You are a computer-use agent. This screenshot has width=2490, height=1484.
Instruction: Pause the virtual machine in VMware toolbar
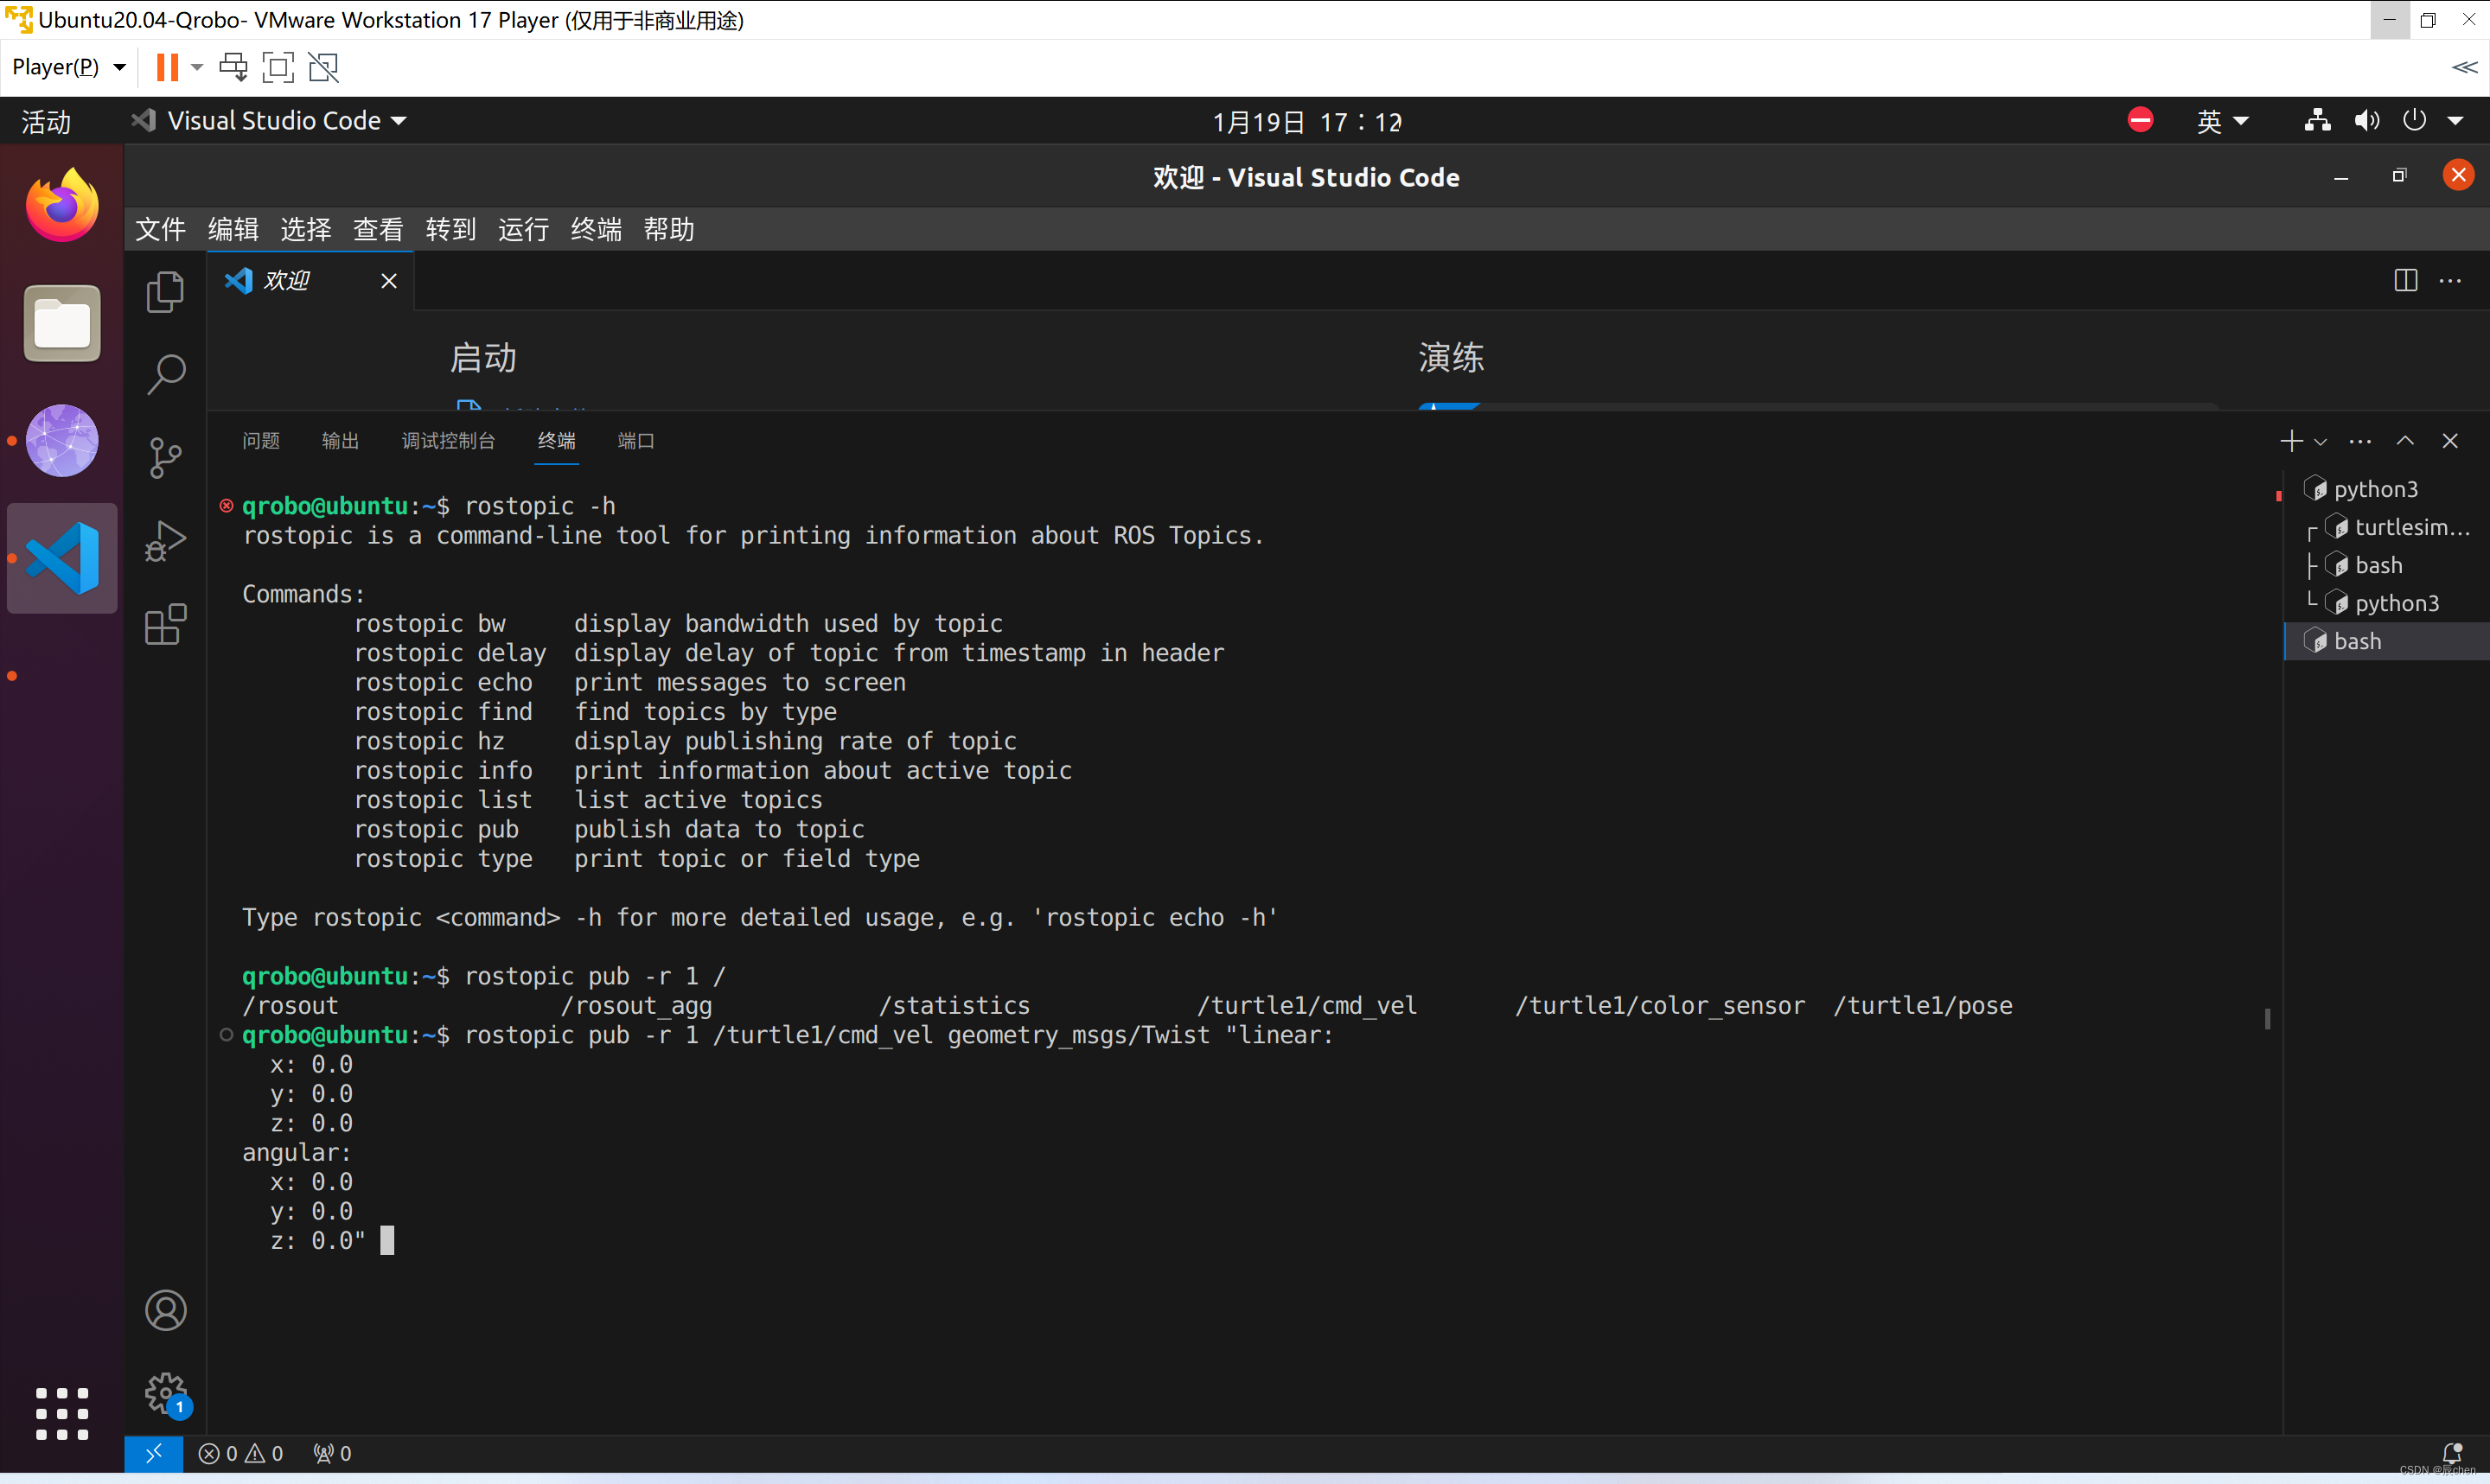(x=167, y=67)
